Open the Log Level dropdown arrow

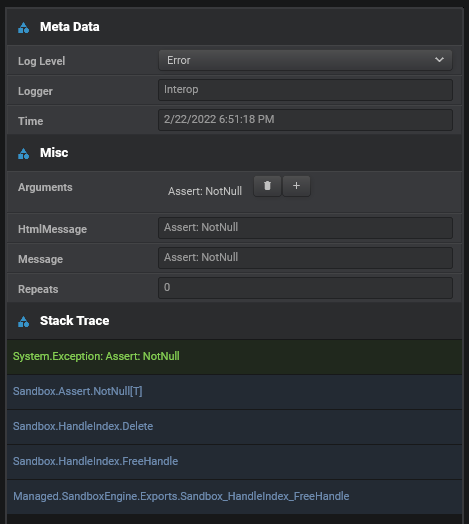coord(439,60)
